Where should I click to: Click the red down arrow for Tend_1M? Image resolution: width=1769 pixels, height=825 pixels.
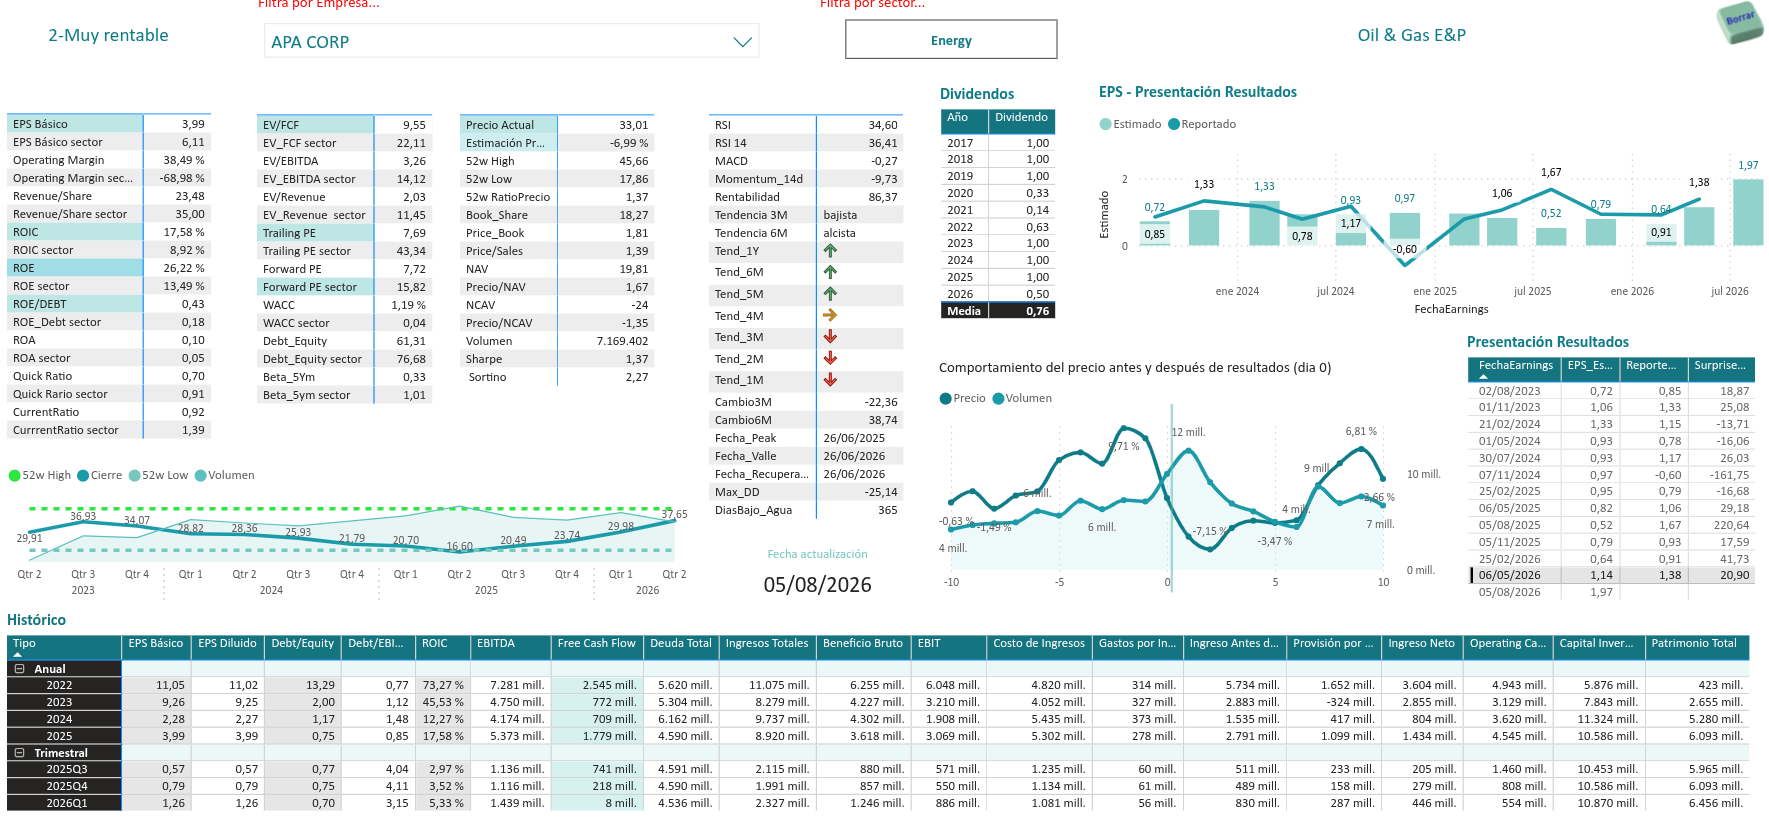(830, 380)
